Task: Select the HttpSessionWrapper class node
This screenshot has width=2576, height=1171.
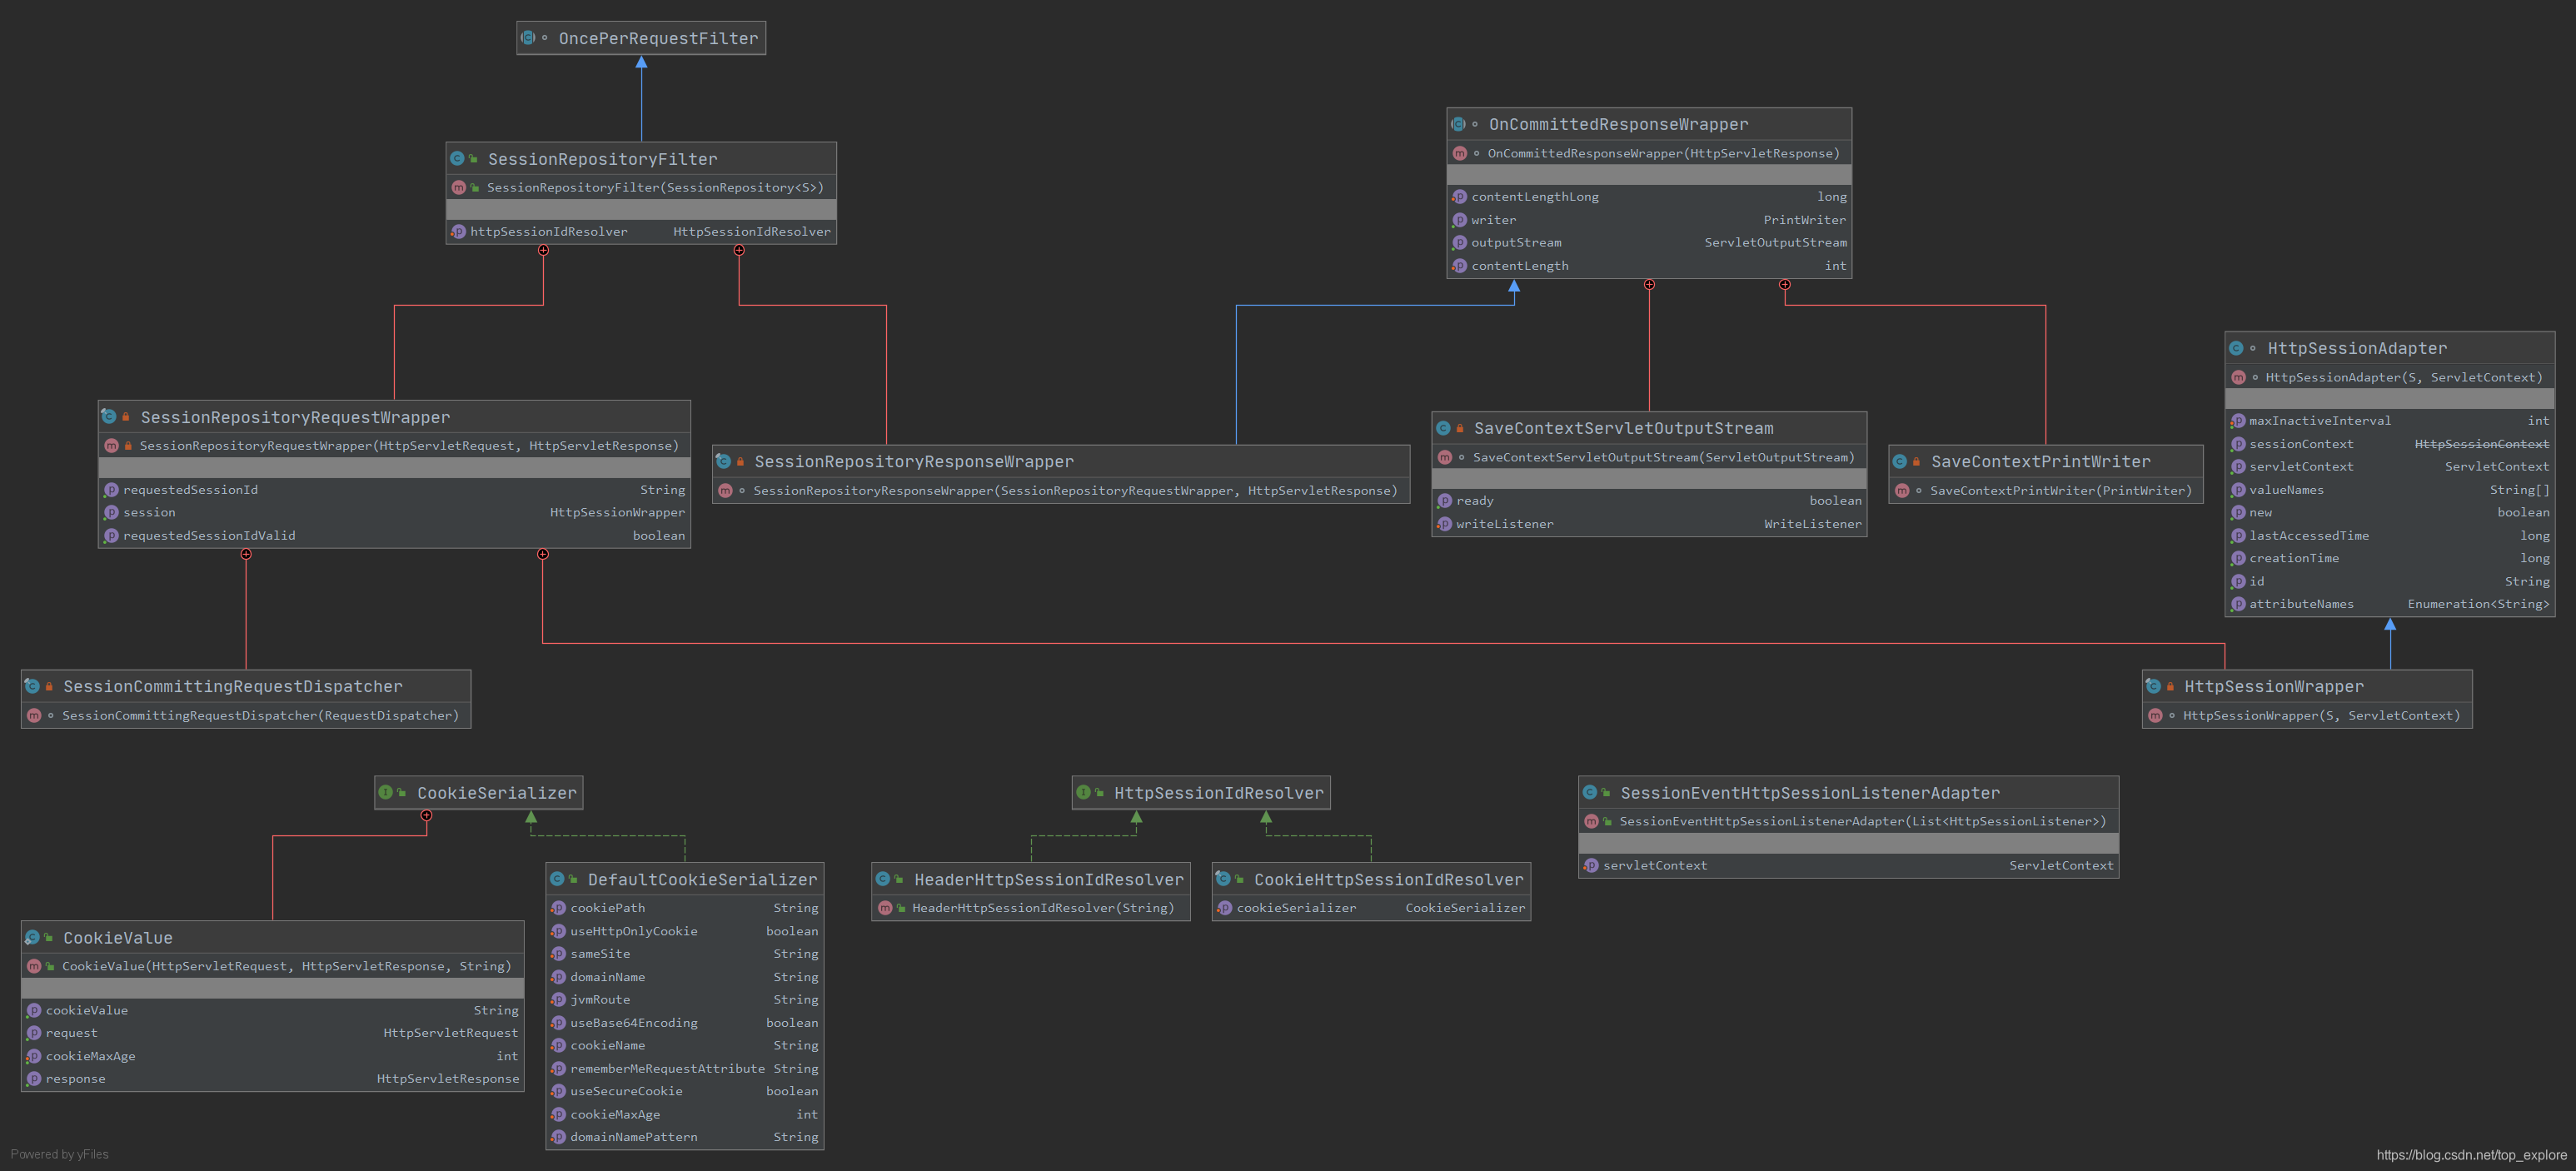Action: point(2273,686)
